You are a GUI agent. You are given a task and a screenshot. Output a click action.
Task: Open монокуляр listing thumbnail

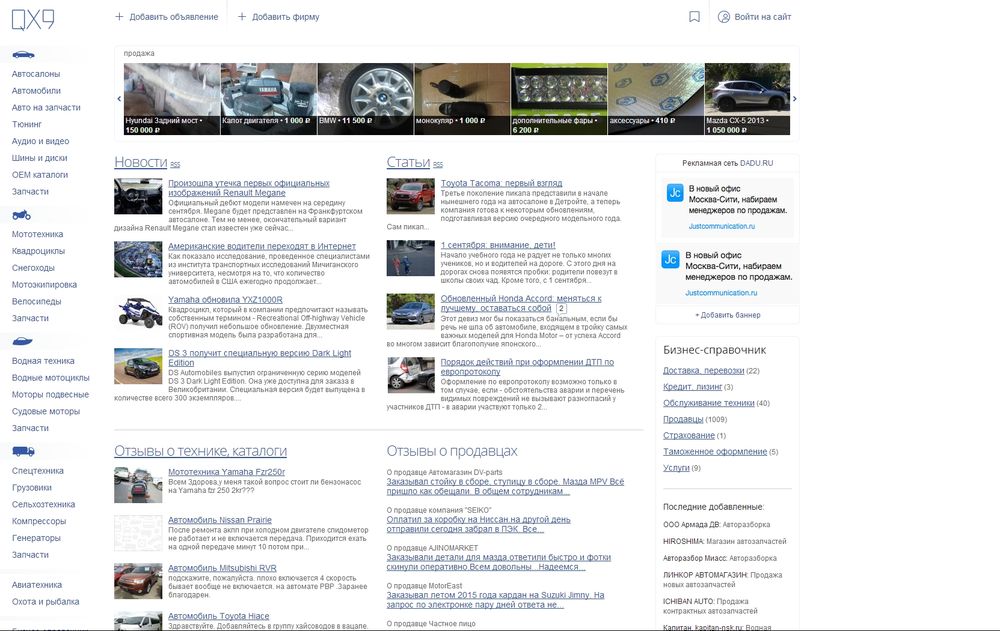[x=462, y=99]
